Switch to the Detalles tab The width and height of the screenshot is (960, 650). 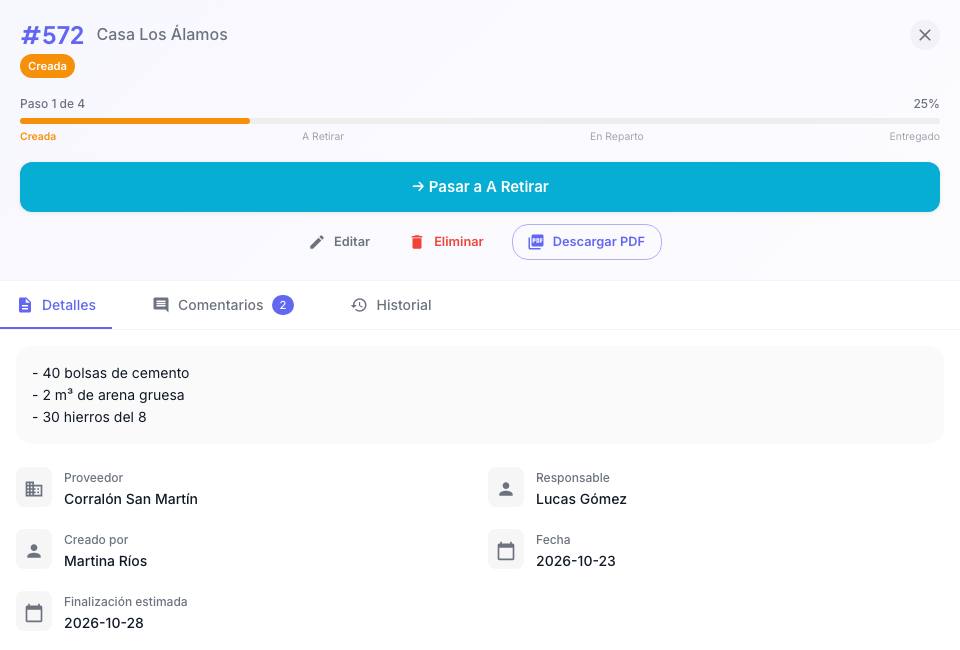coord(56,305)
